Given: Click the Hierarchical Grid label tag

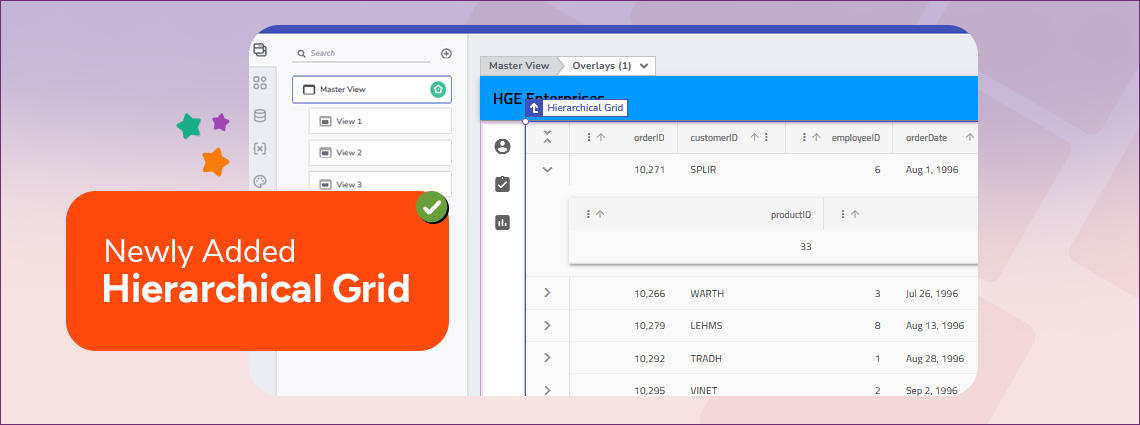Looking at the screenshot, I should (x=585, y=108).
